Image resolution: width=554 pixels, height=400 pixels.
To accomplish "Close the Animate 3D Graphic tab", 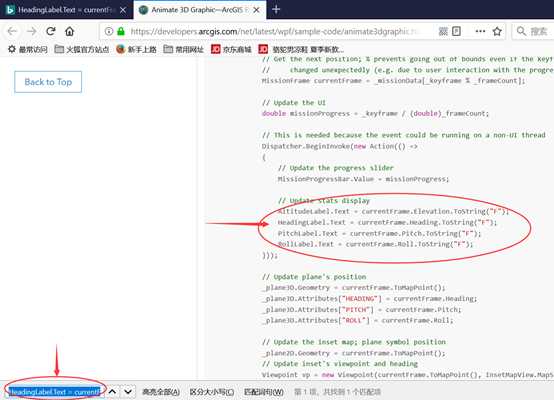I will pos(257,10).
